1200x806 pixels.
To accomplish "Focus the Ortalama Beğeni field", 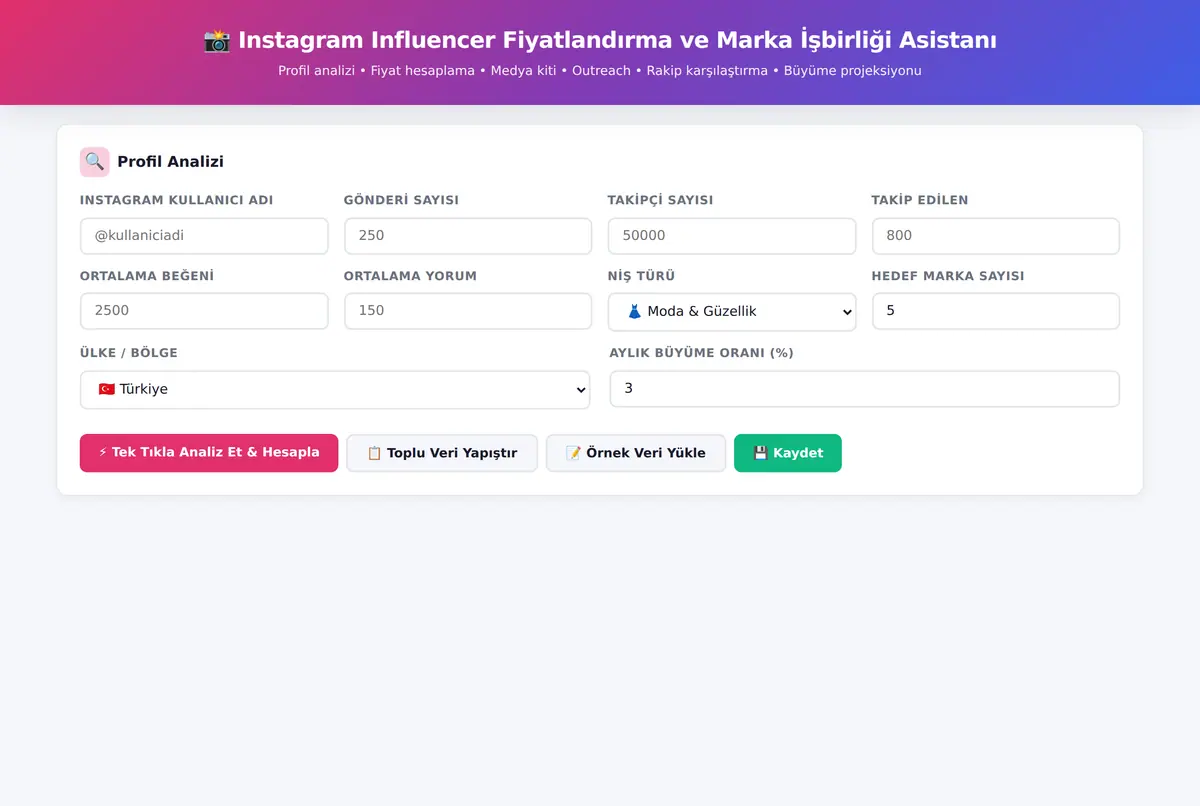I will click(204, 311).
